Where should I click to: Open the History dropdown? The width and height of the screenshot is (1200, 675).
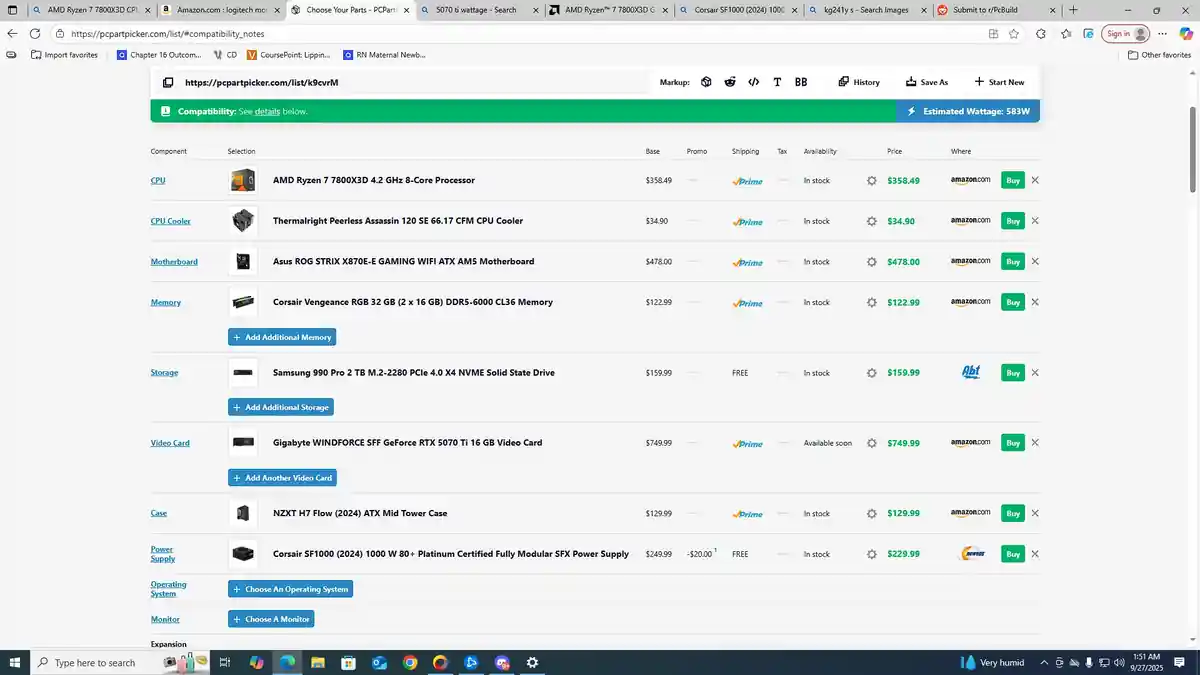859,82
